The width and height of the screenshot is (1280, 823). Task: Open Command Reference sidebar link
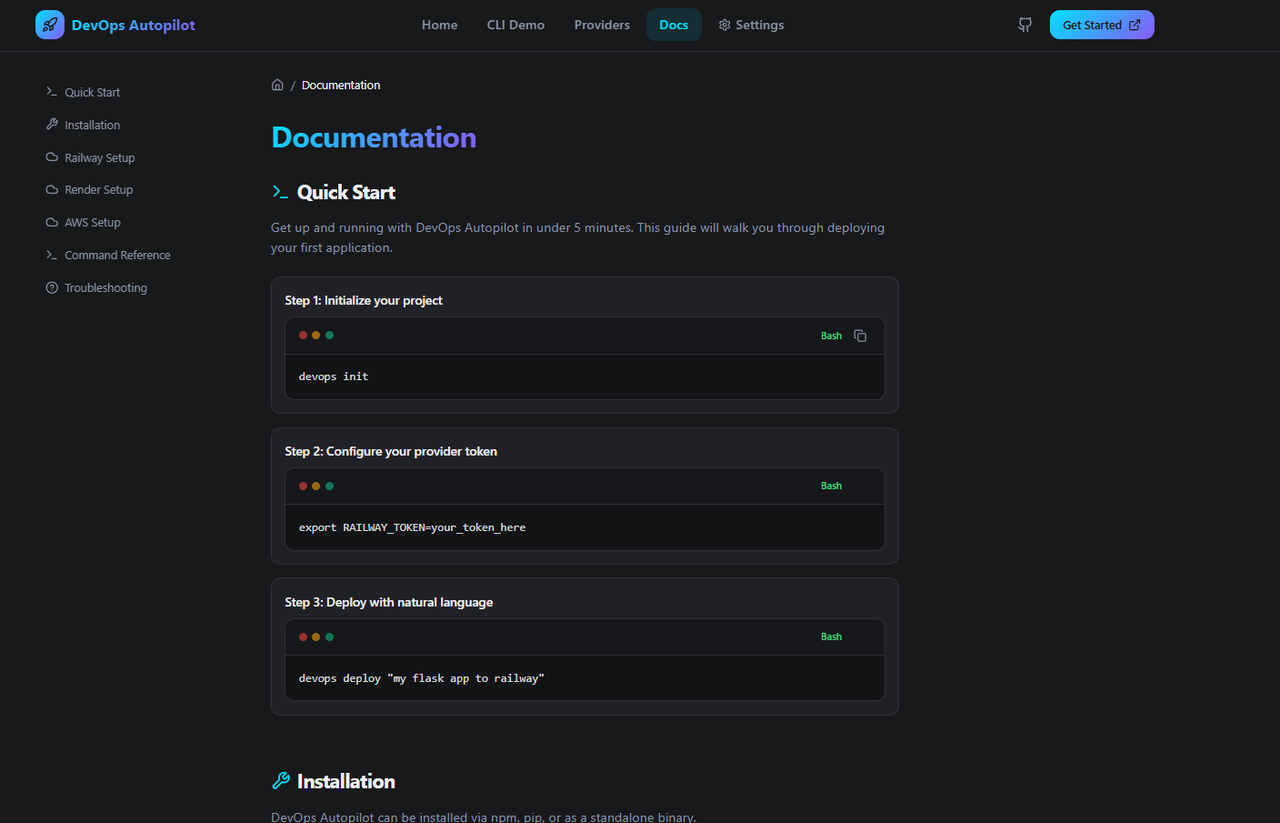(x=117, y=255)
